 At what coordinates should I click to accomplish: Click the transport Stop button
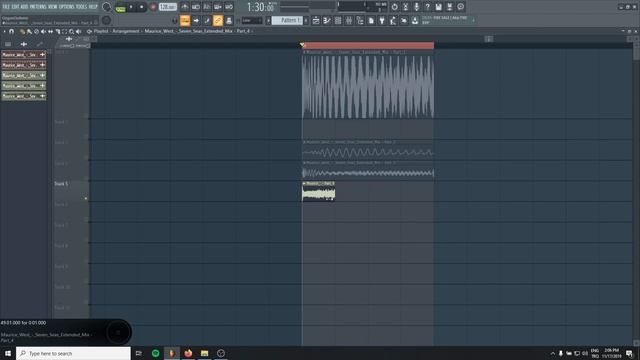coord(142,7)
